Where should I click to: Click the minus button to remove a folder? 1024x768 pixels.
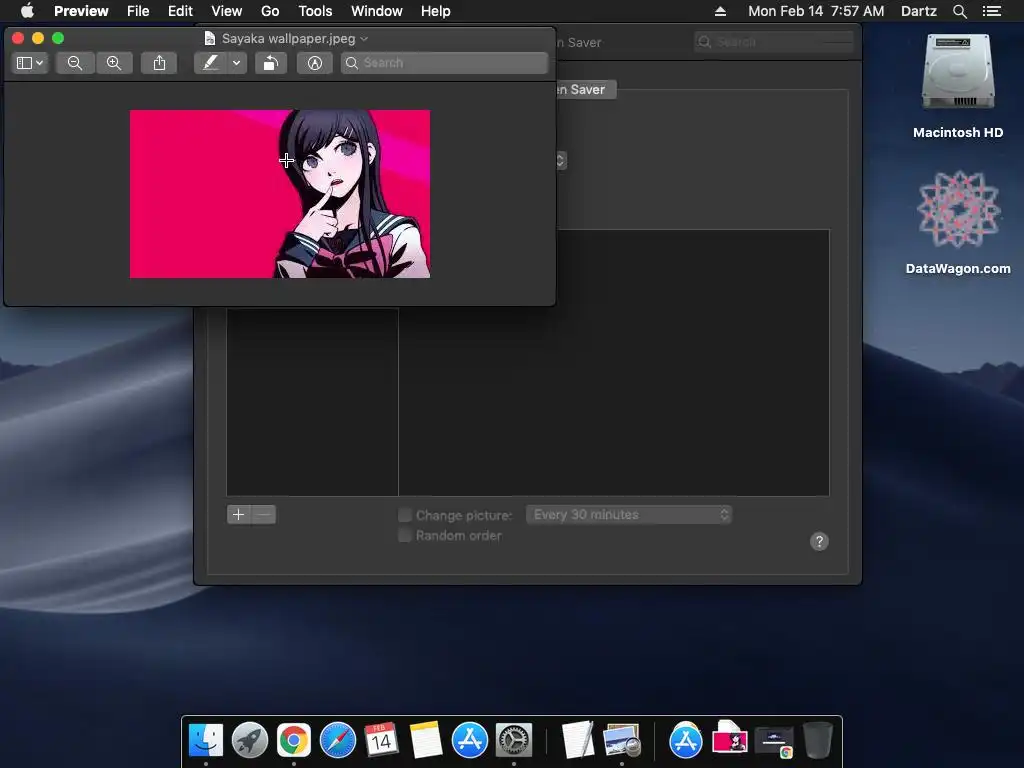point(264,515)
